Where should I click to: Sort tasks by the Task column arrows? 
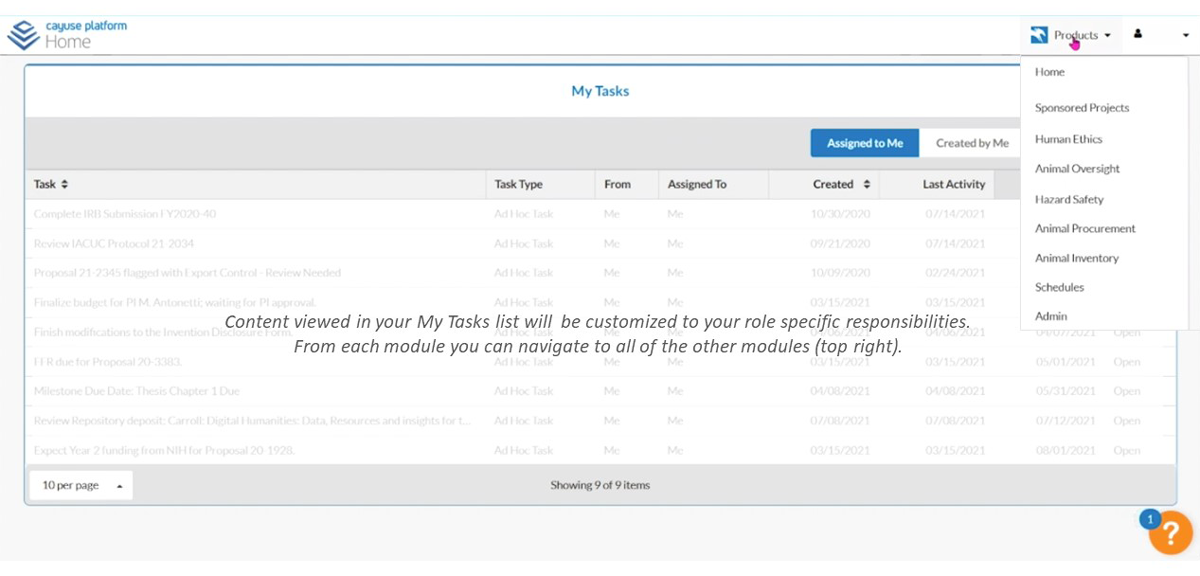[x=65, y=185]
